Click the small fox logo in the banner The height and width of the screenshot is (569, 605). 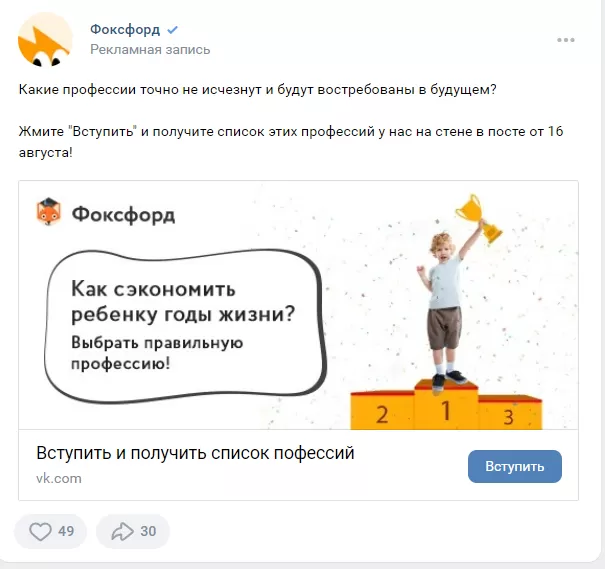coord(49,212)
